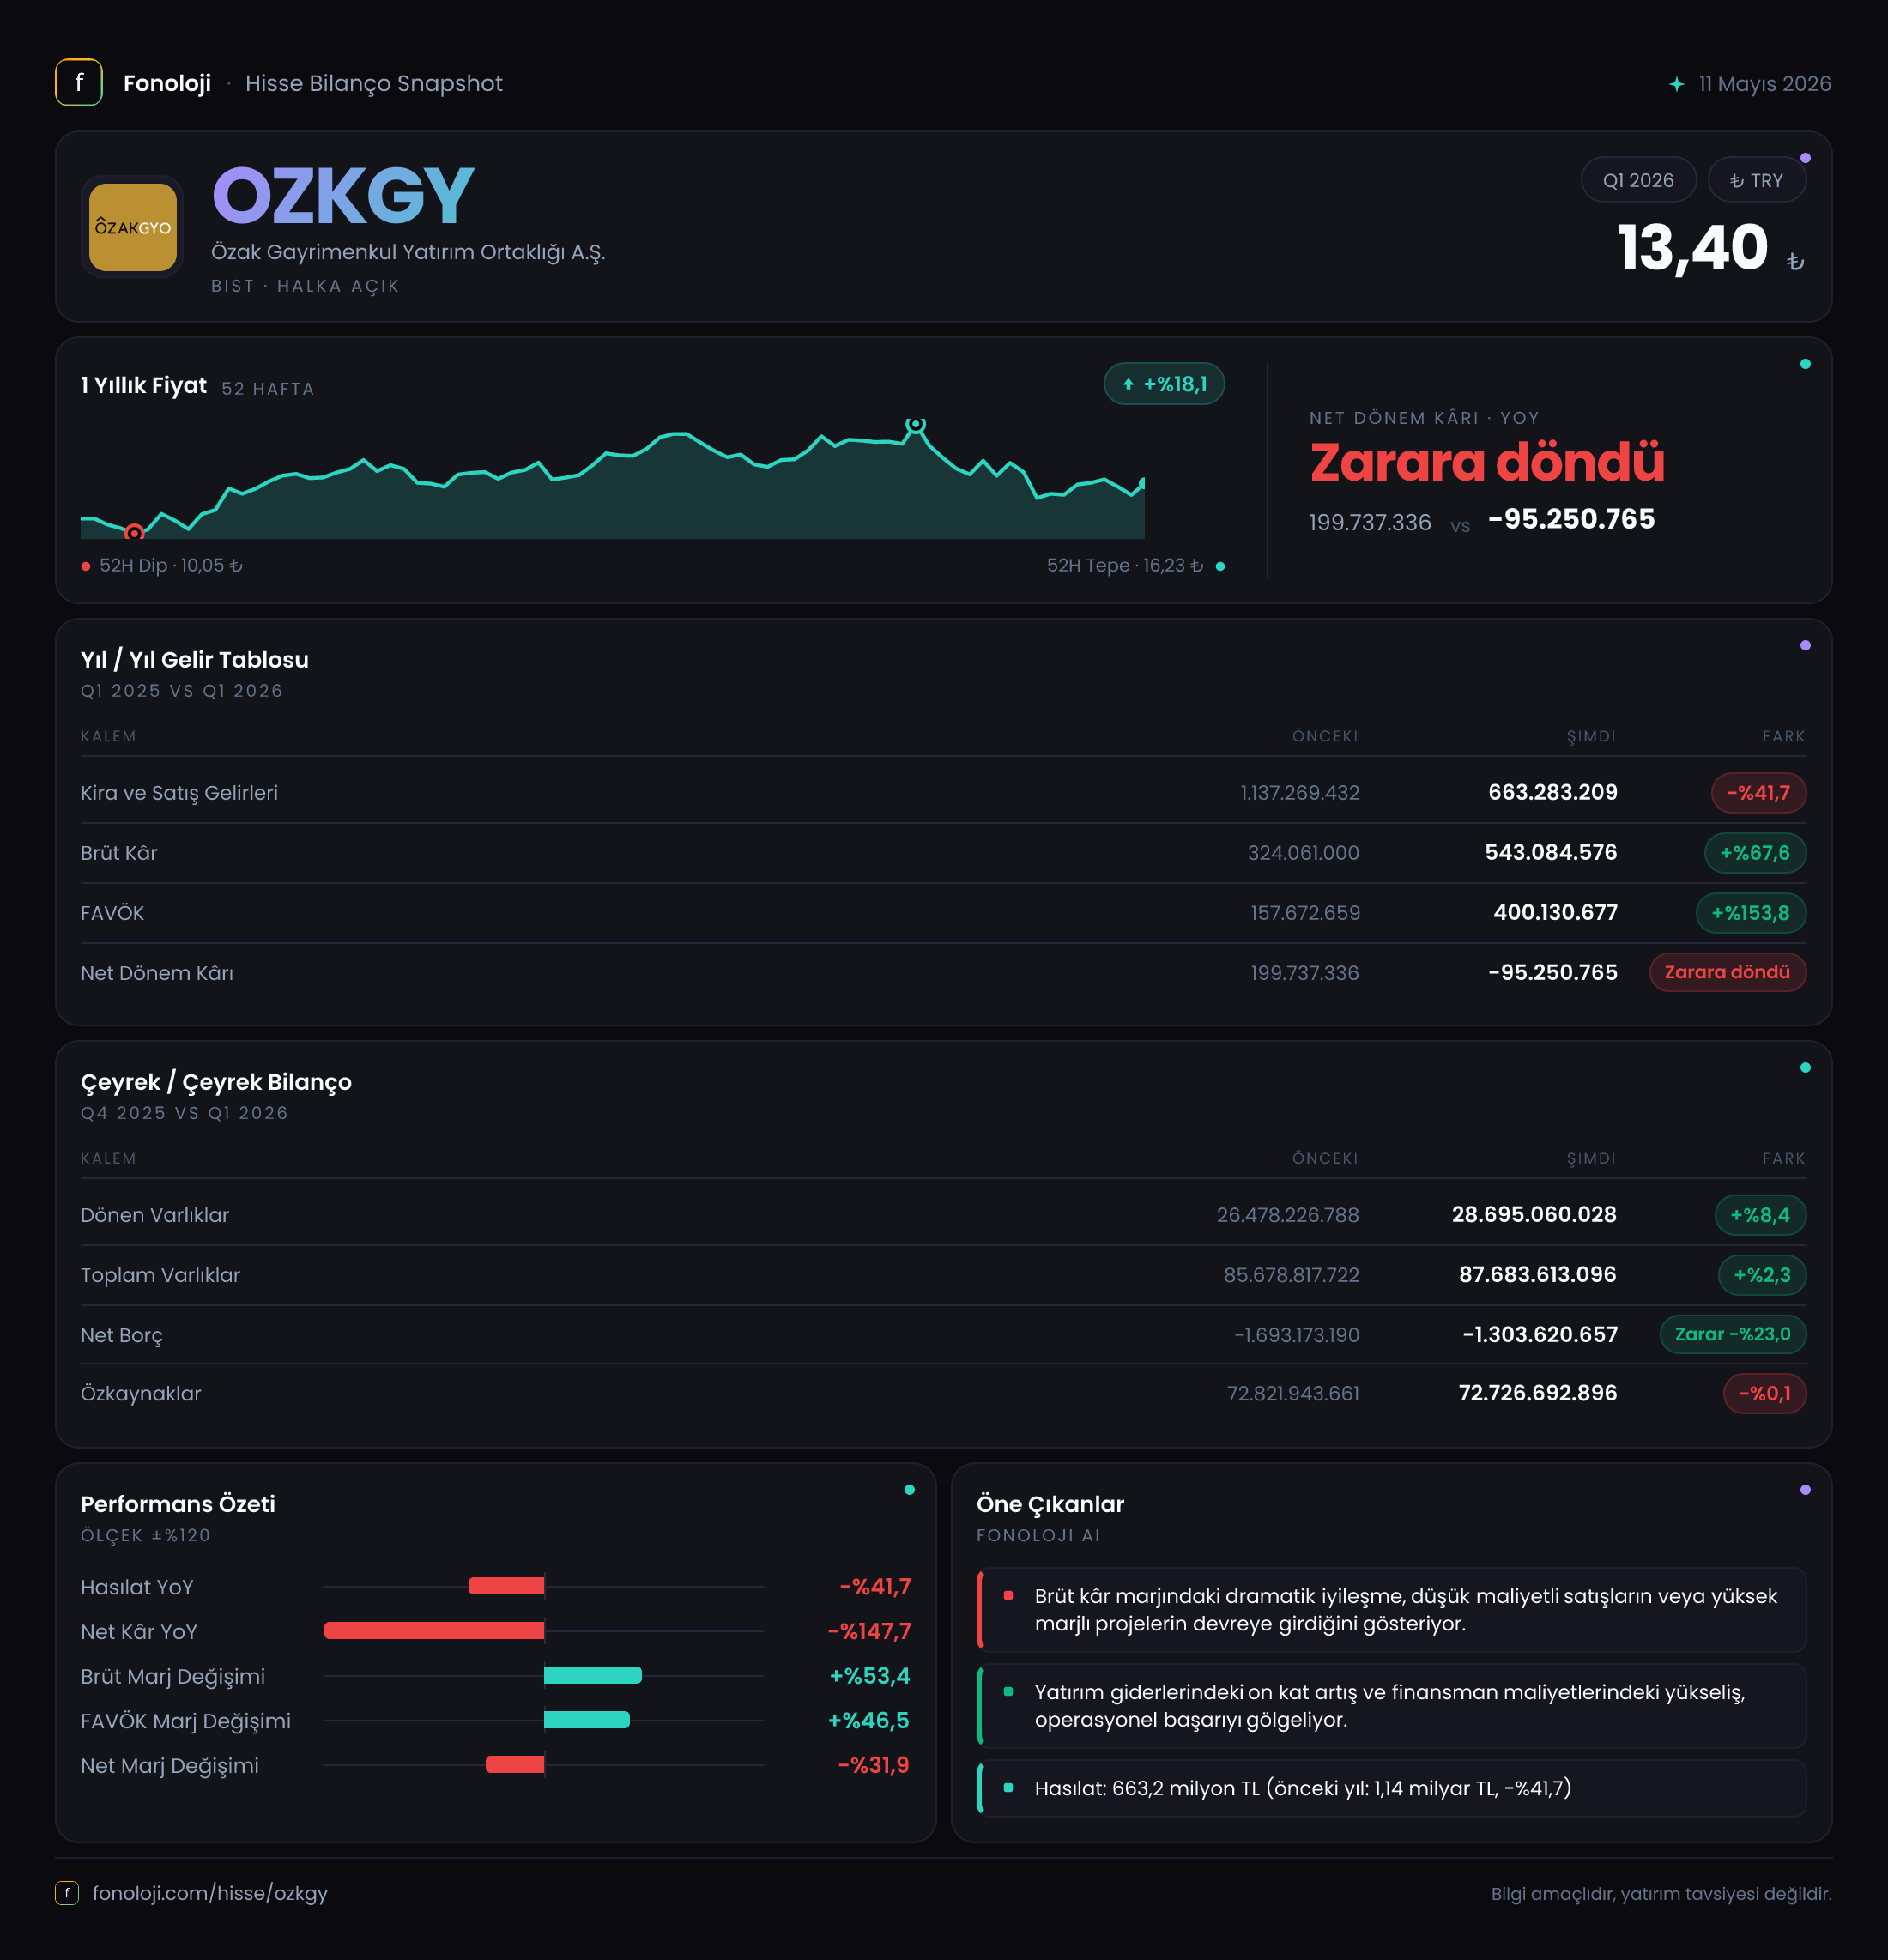
Task: Click the Brüt Marj Değişimi teal bar
Action: pos(593,1675)
